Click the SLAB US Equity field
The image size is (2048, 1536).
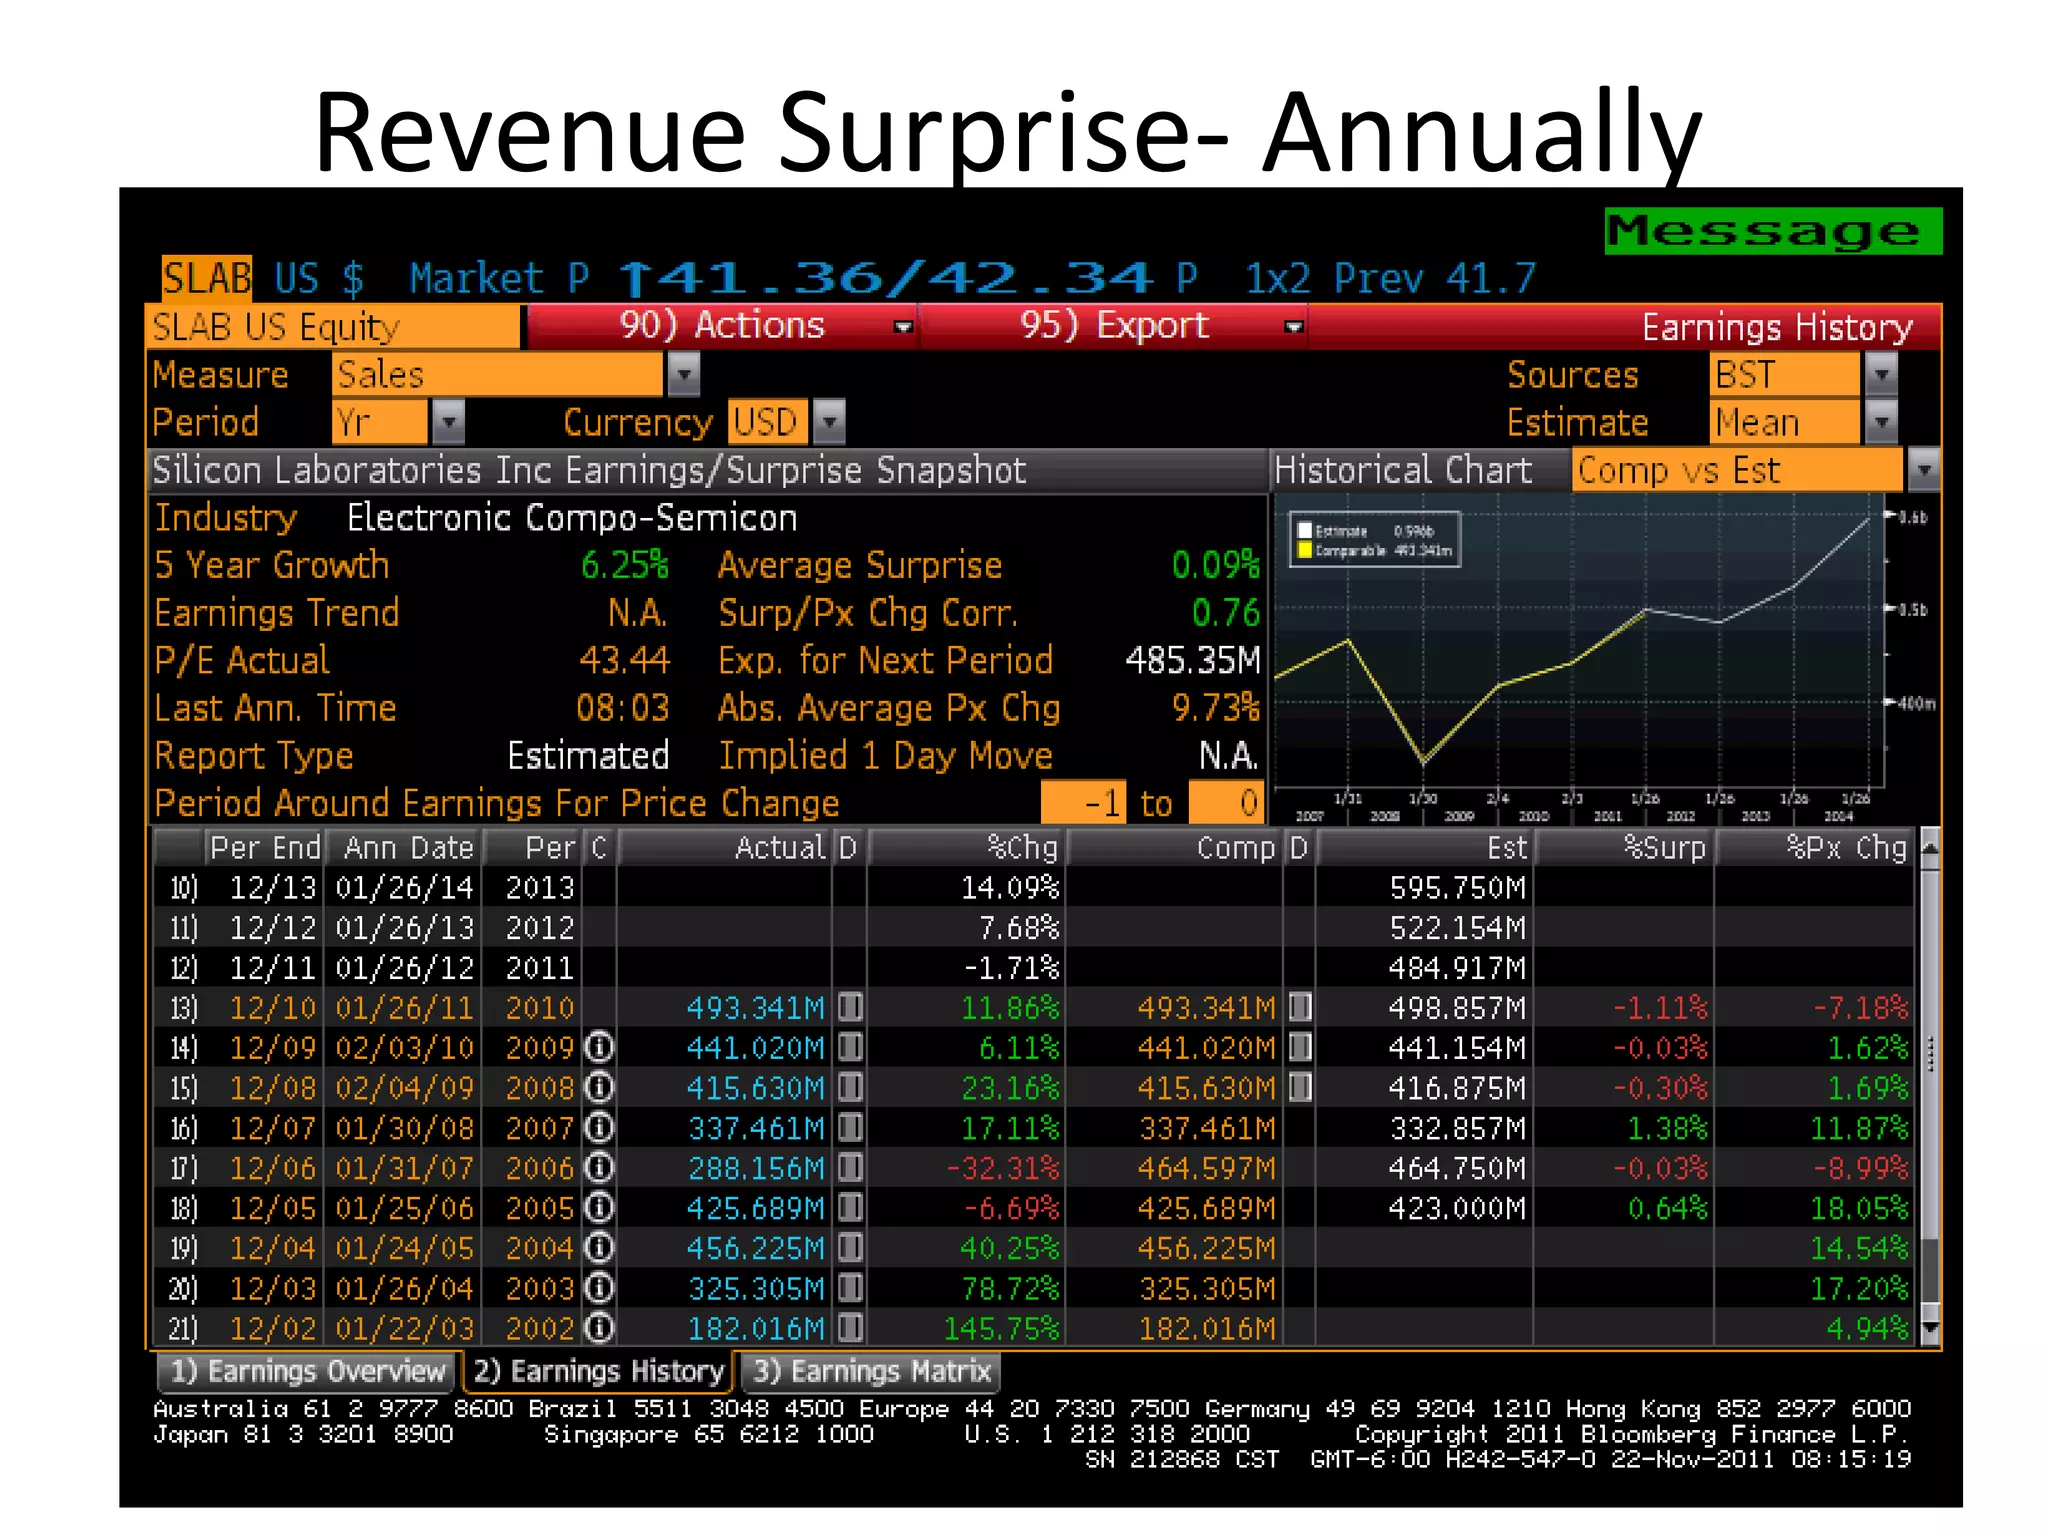pos(334,327)
